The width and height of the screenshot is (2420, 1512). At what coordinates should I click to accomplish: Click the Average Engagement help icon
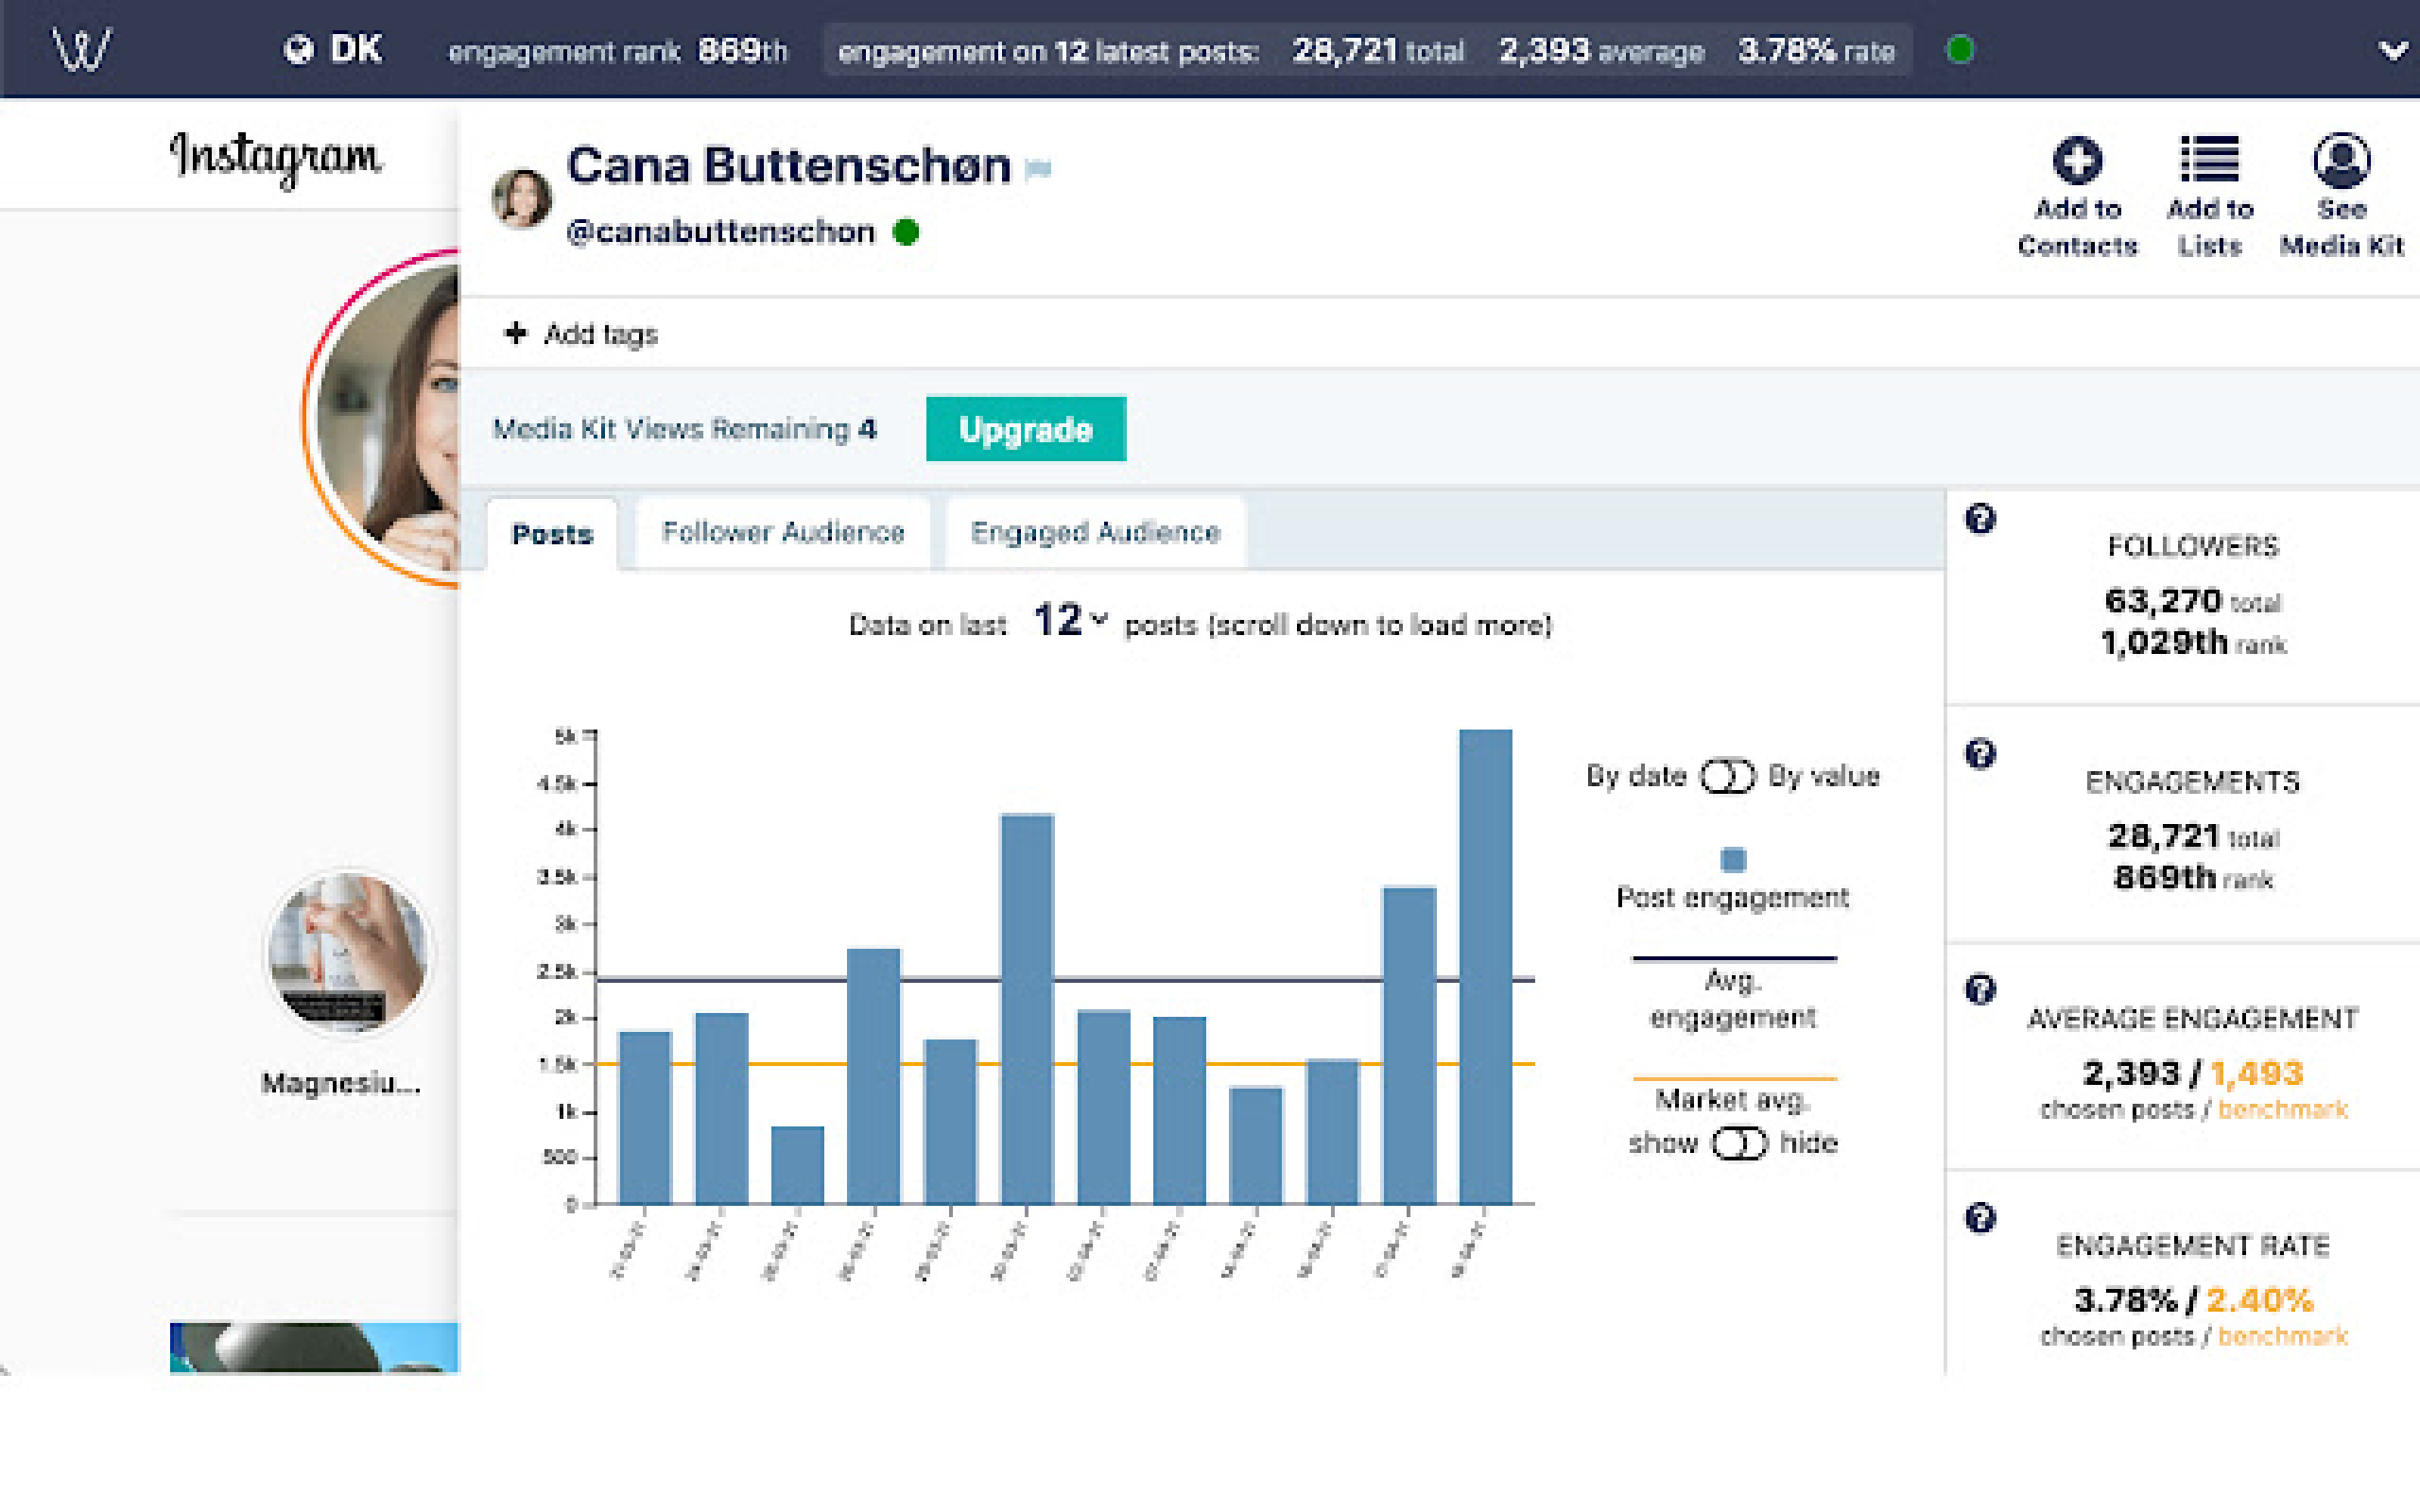pyautogui.click(x=1980, y=989)
